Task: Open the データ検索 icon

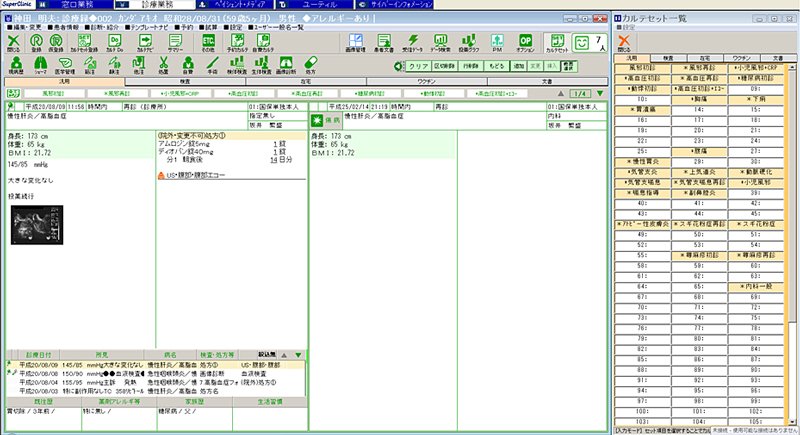Action: [x=440, y=43]
